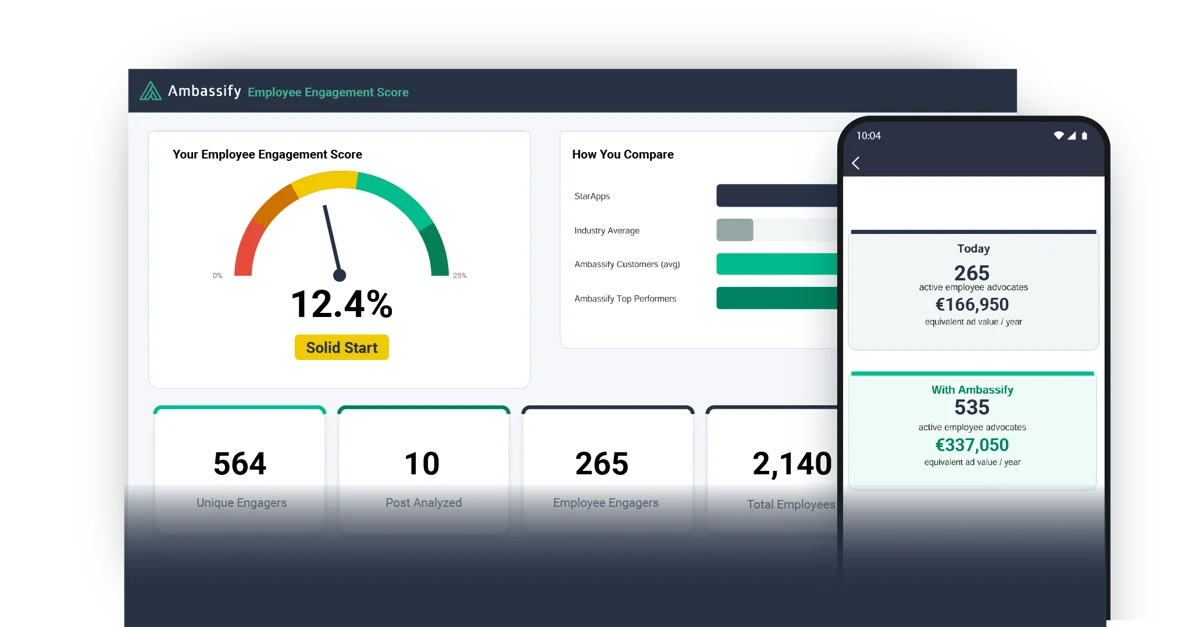
Task: Click the 2,140 Total Employees value
Action: point(792,463)
